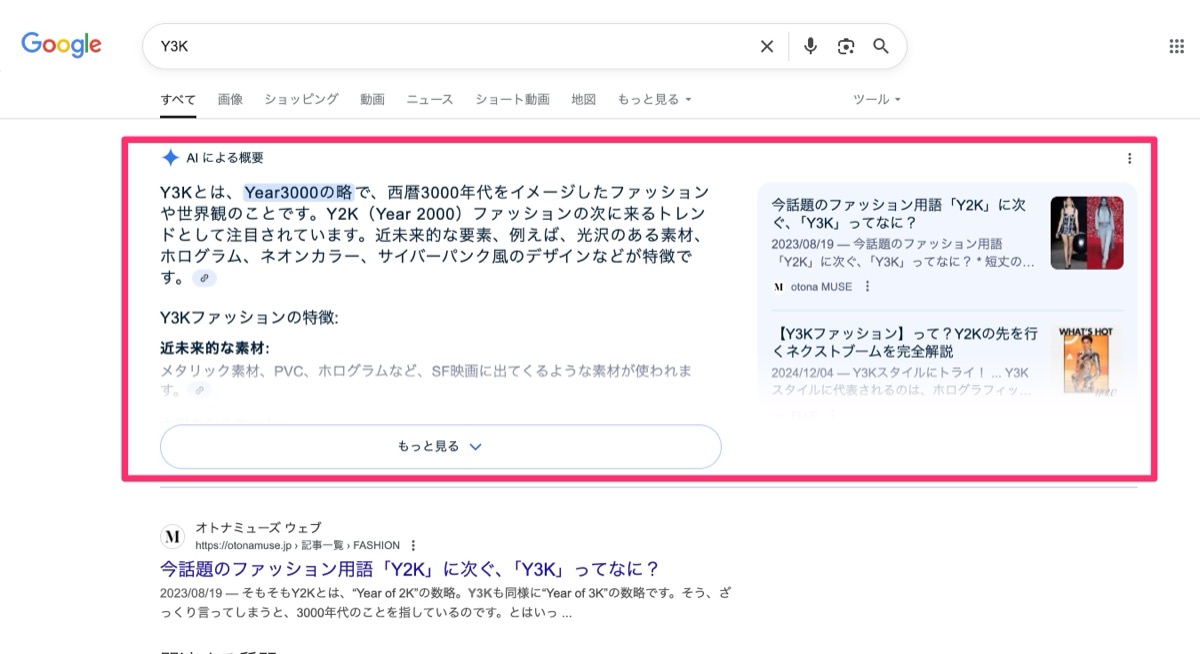This screenshot has width=1200, height=654.
Task: Open the ニュース tab
Action: tap(429, 99)
